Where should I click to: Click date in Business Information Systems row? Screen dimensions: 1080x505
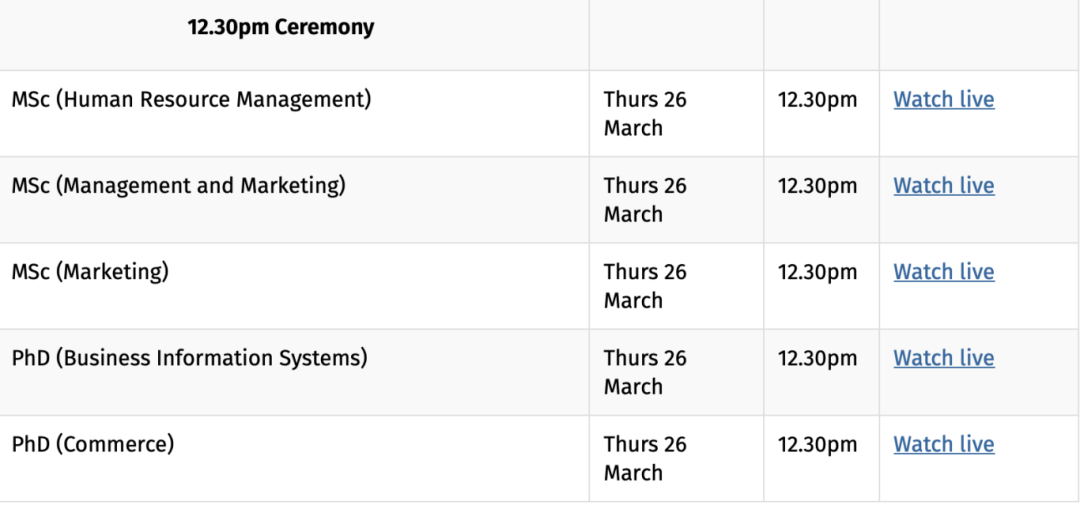pos(645,372)
